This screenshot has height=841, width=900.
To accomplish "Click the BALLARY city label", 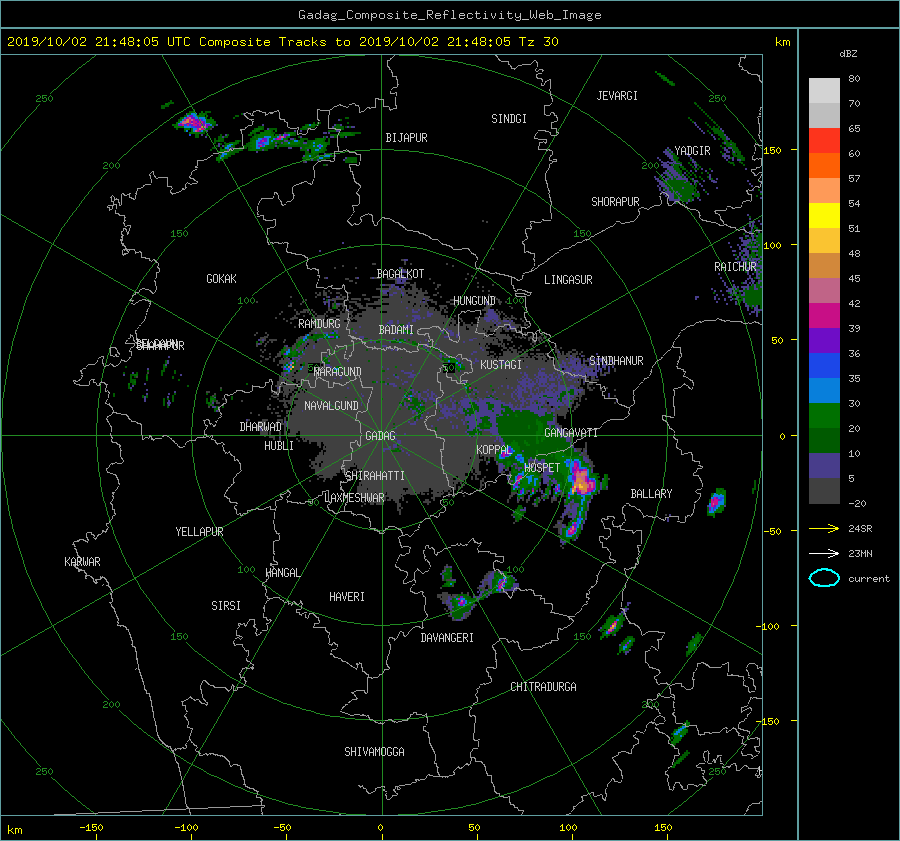I will tap(651, 494).
